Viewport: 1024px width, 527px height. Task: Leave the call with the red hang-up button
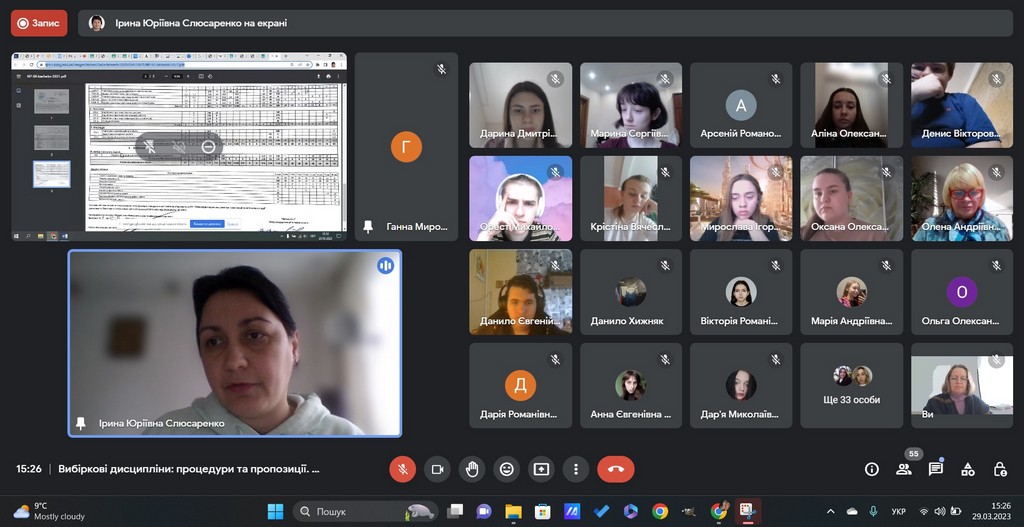click(x=615, y=469)
